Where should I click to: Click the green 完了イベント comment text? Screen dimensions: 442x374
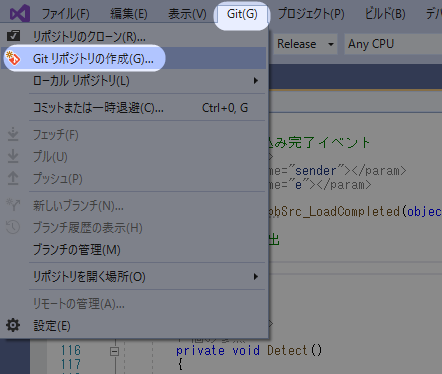[x=329, y=142]
